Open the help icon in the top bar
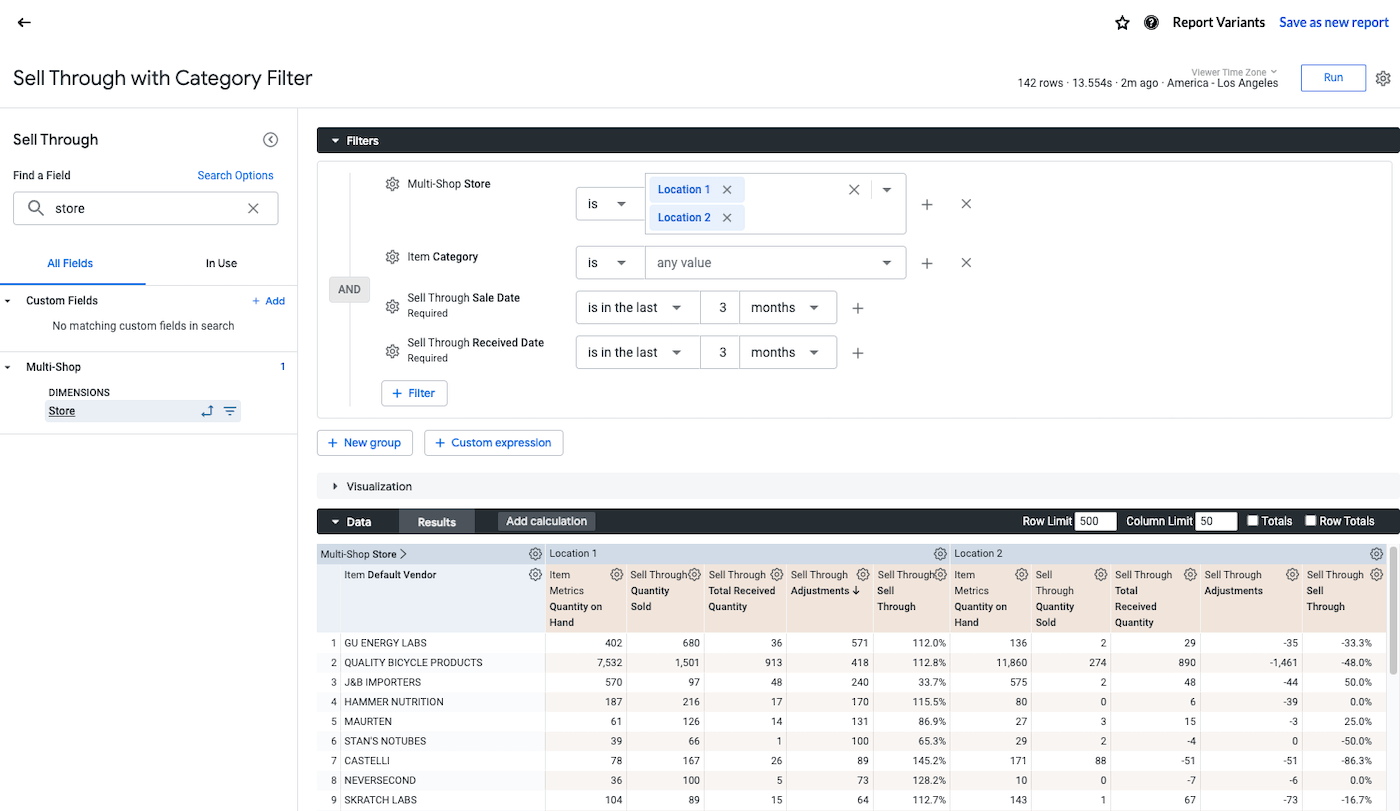The image size is (1400, 811). tap(1150, 22)
